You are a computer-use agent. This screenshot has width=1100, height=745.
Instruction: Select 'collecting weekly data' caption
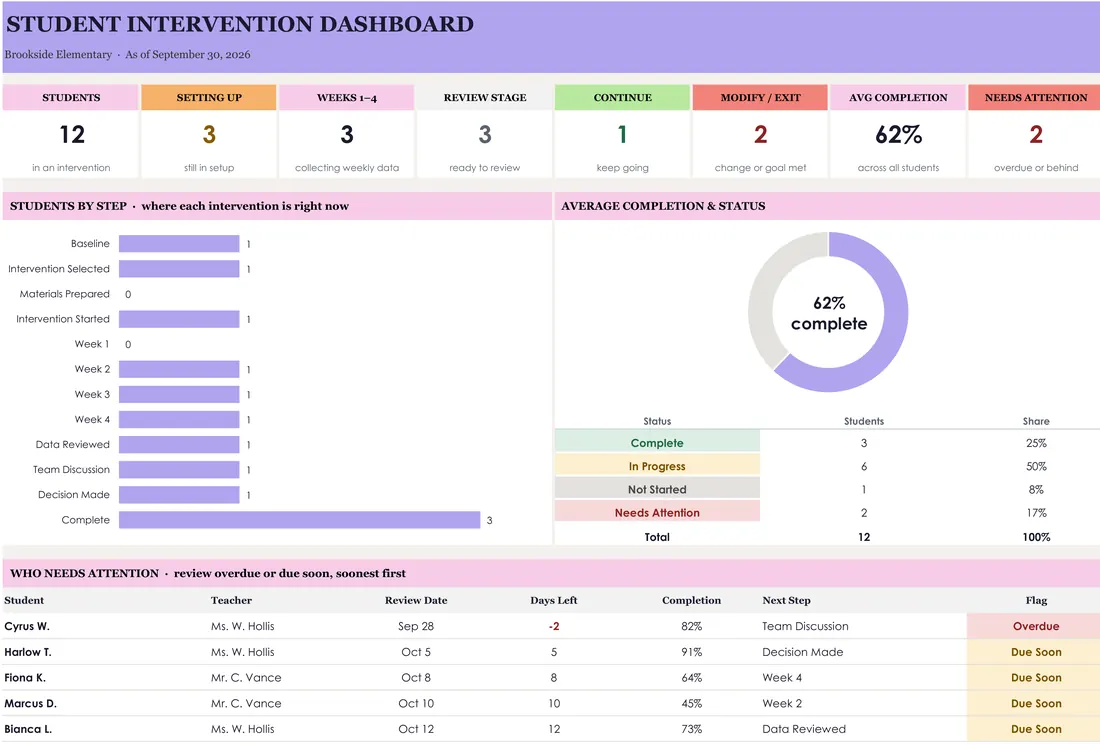click(x=347, y=168)
